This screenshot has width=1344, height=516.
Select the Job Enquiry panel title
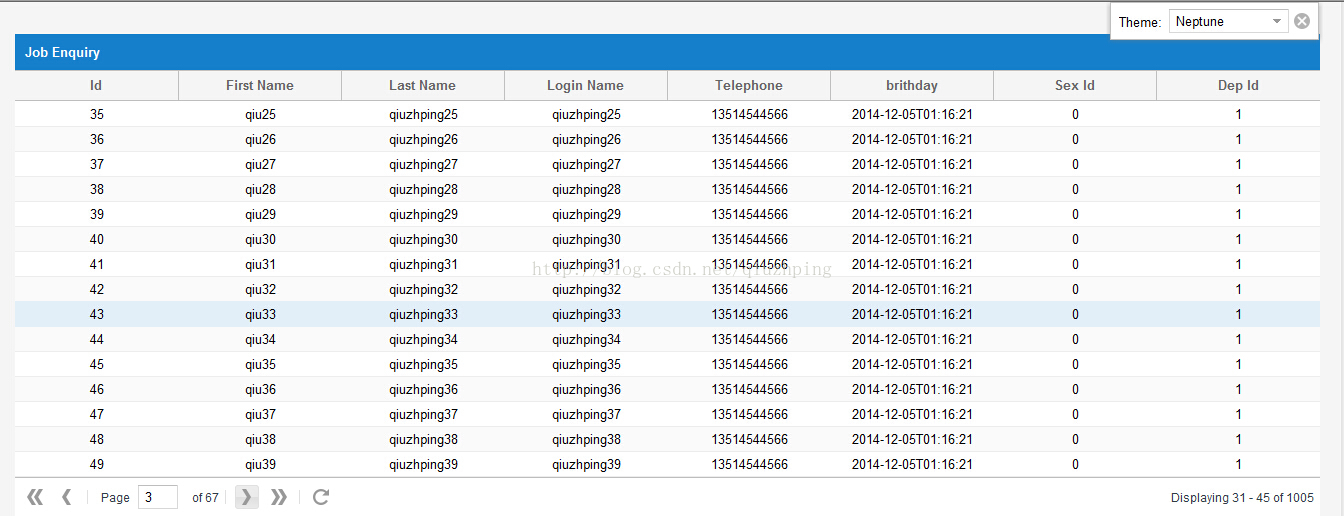pos(62,52)
